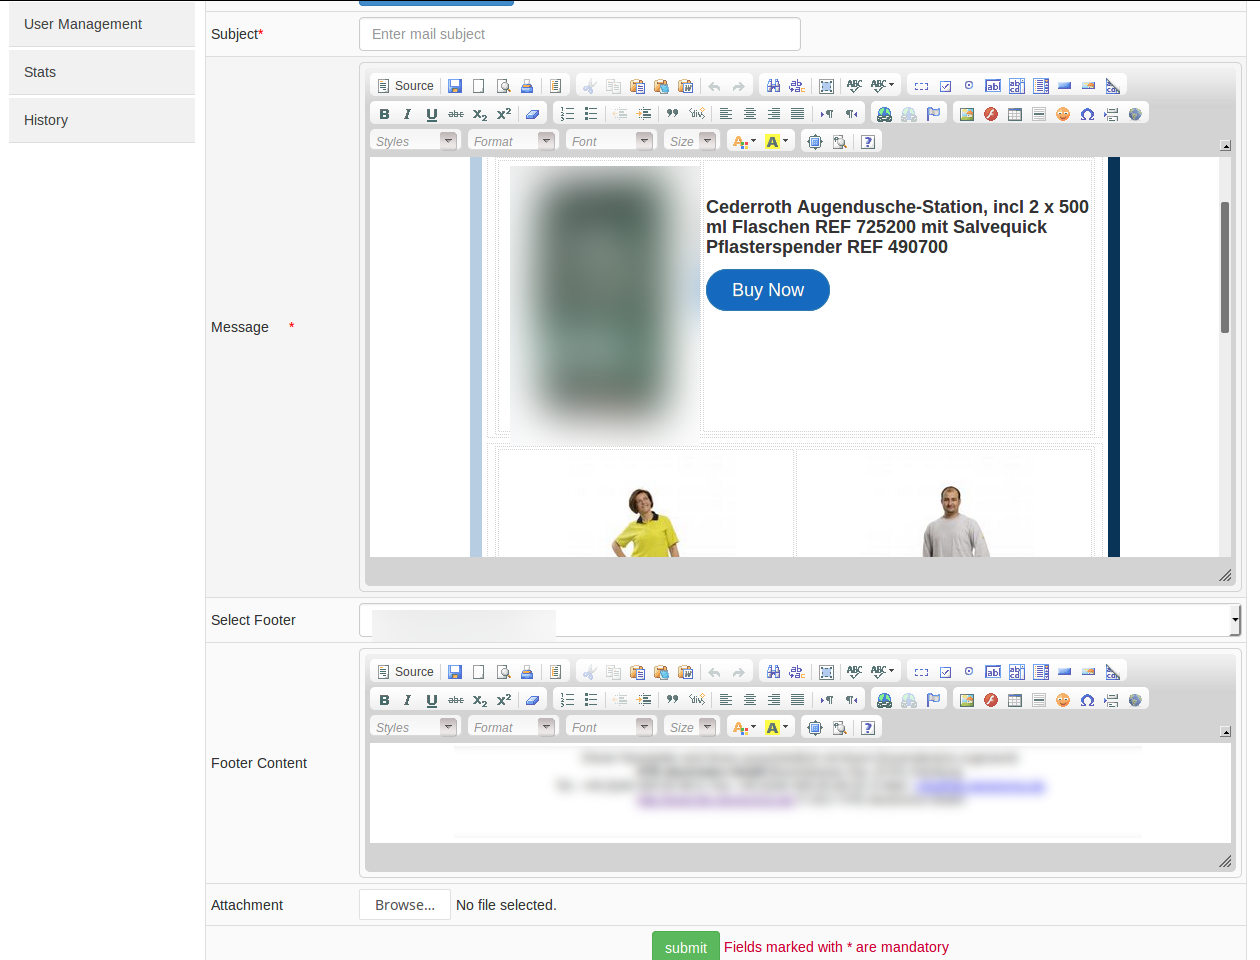Viewport: 1260px width, 960px height.
Task: Open Format dropdown in Footer Content editor
Action: [512, 727]
